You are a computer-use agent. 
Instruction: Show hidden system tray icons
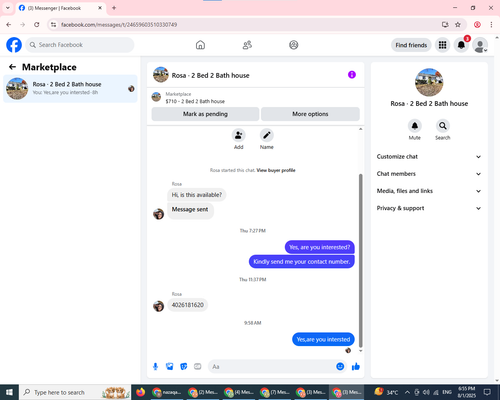(x=407, y=392)
